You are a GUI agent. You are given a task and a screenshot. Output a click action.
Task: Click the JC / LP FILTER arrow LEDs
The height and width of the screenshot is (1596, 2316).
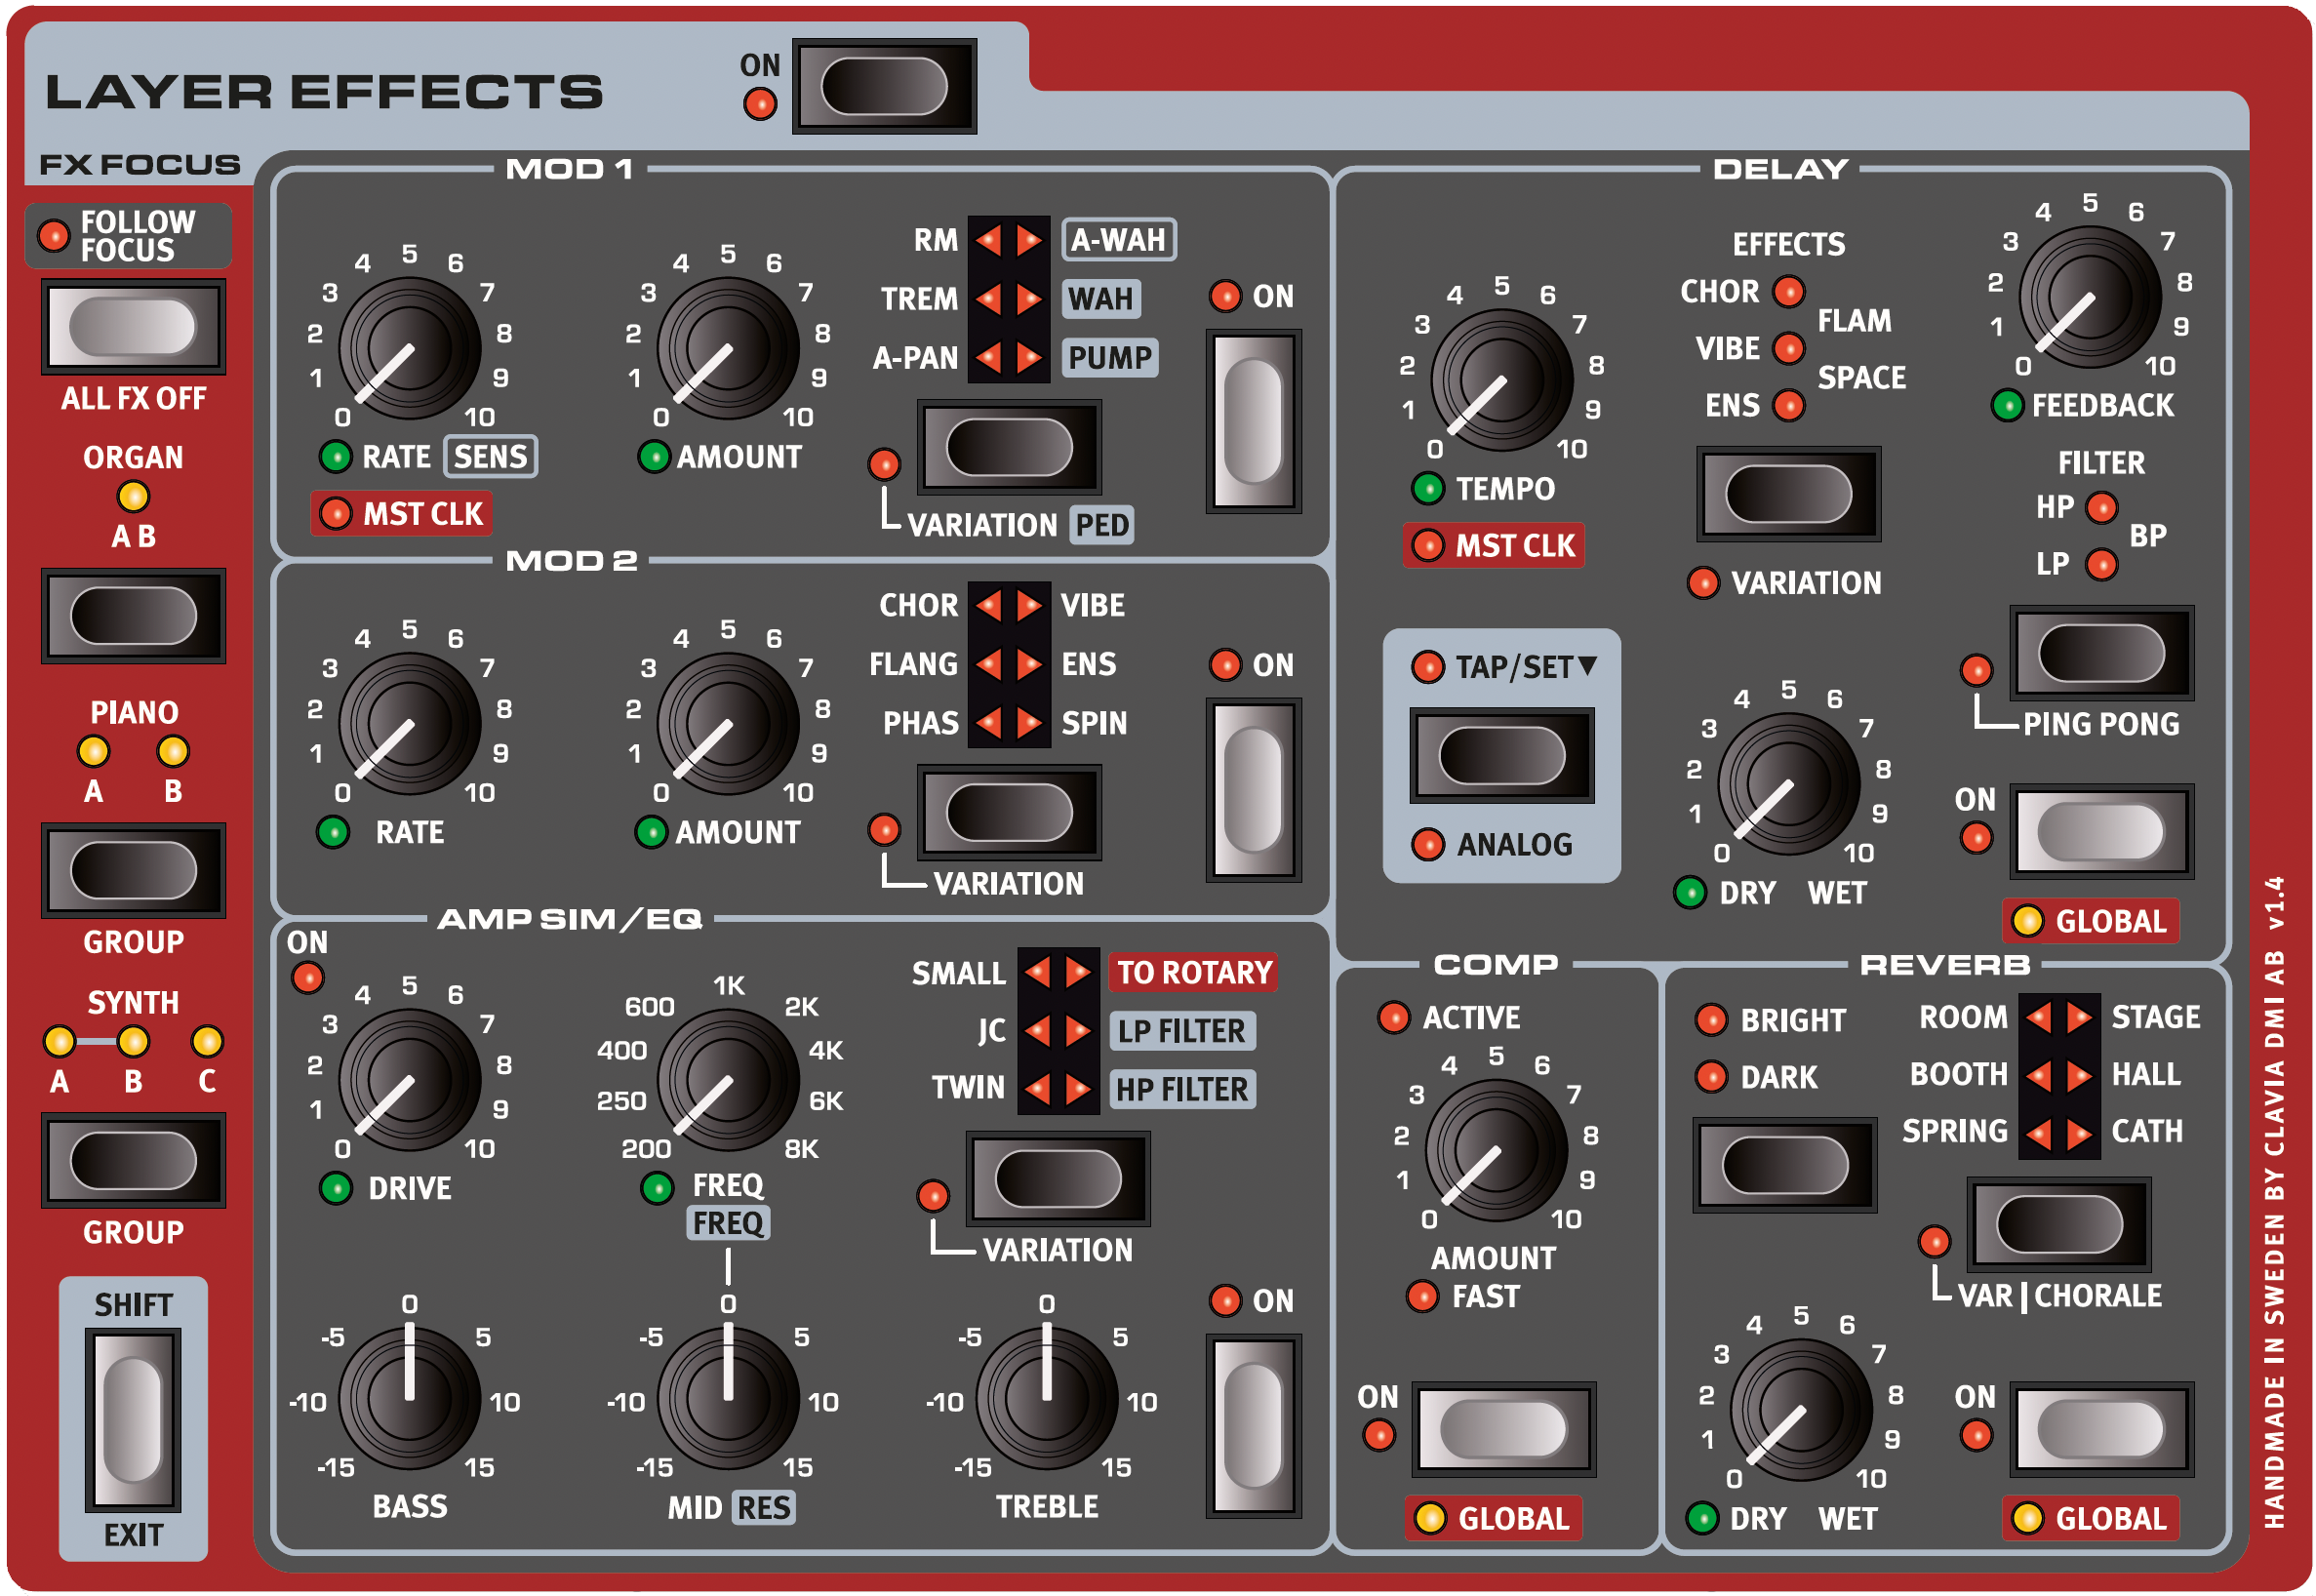[1057, 1030]
